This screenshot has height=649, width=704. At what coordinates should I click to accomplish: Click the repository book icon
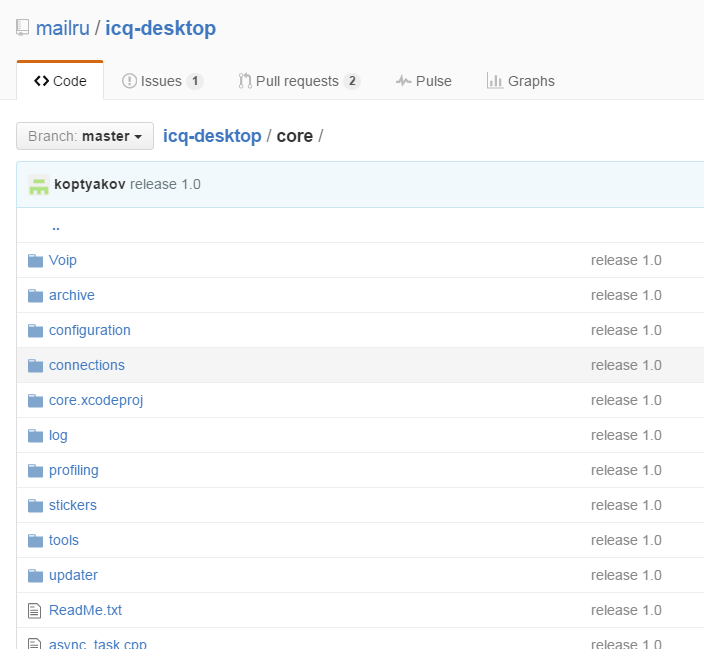[23, 28]
